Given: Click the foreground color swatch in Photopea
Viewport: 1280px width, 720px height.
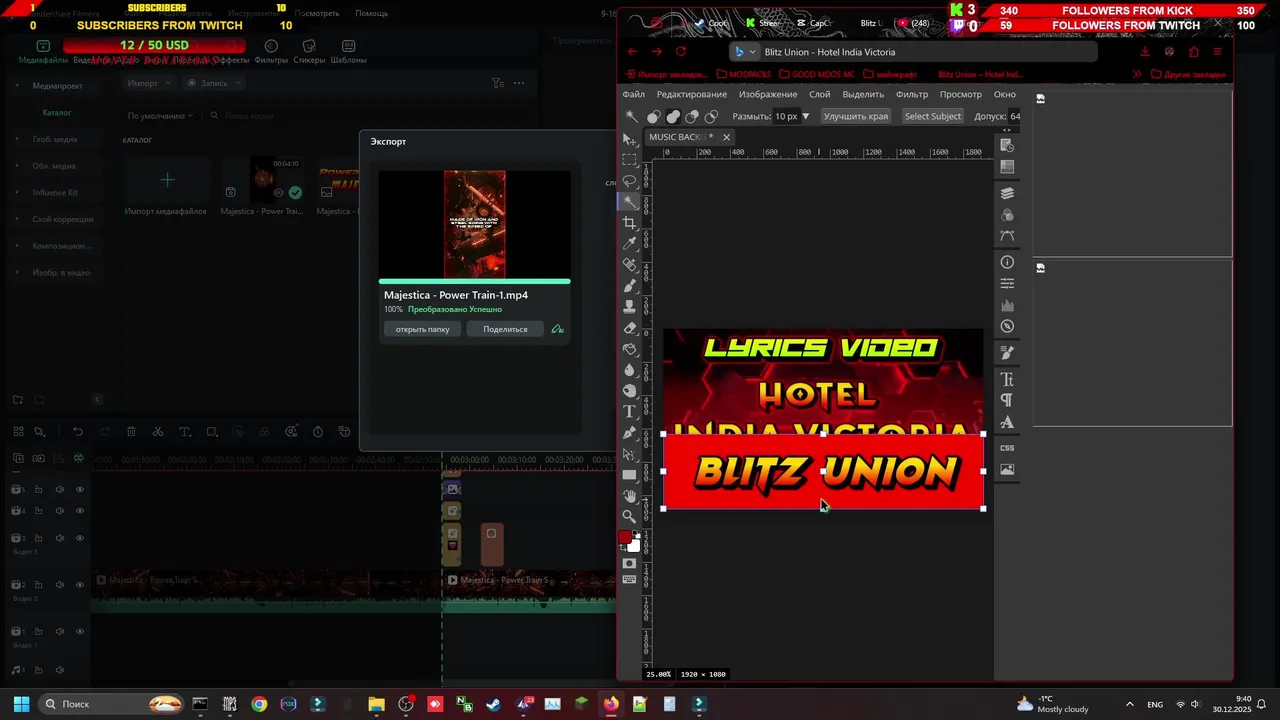Looking at the screenshot, I should [x=625, y=538].
